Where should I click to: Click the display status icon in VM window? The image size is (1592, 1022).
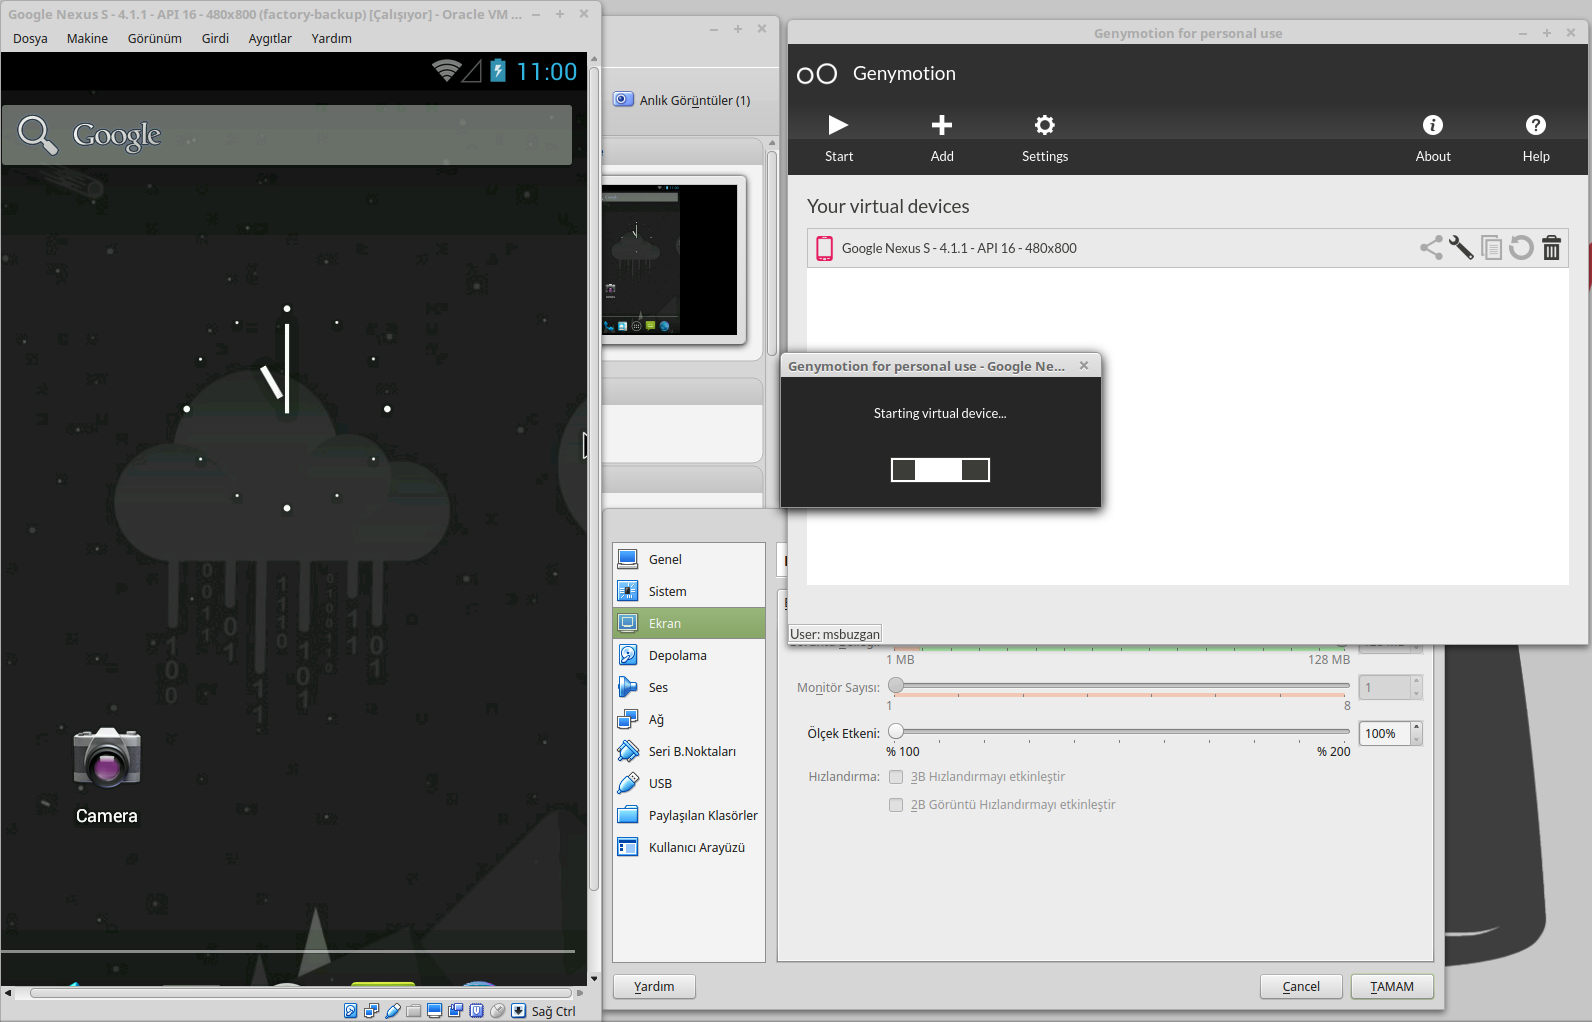[434, 1011]
